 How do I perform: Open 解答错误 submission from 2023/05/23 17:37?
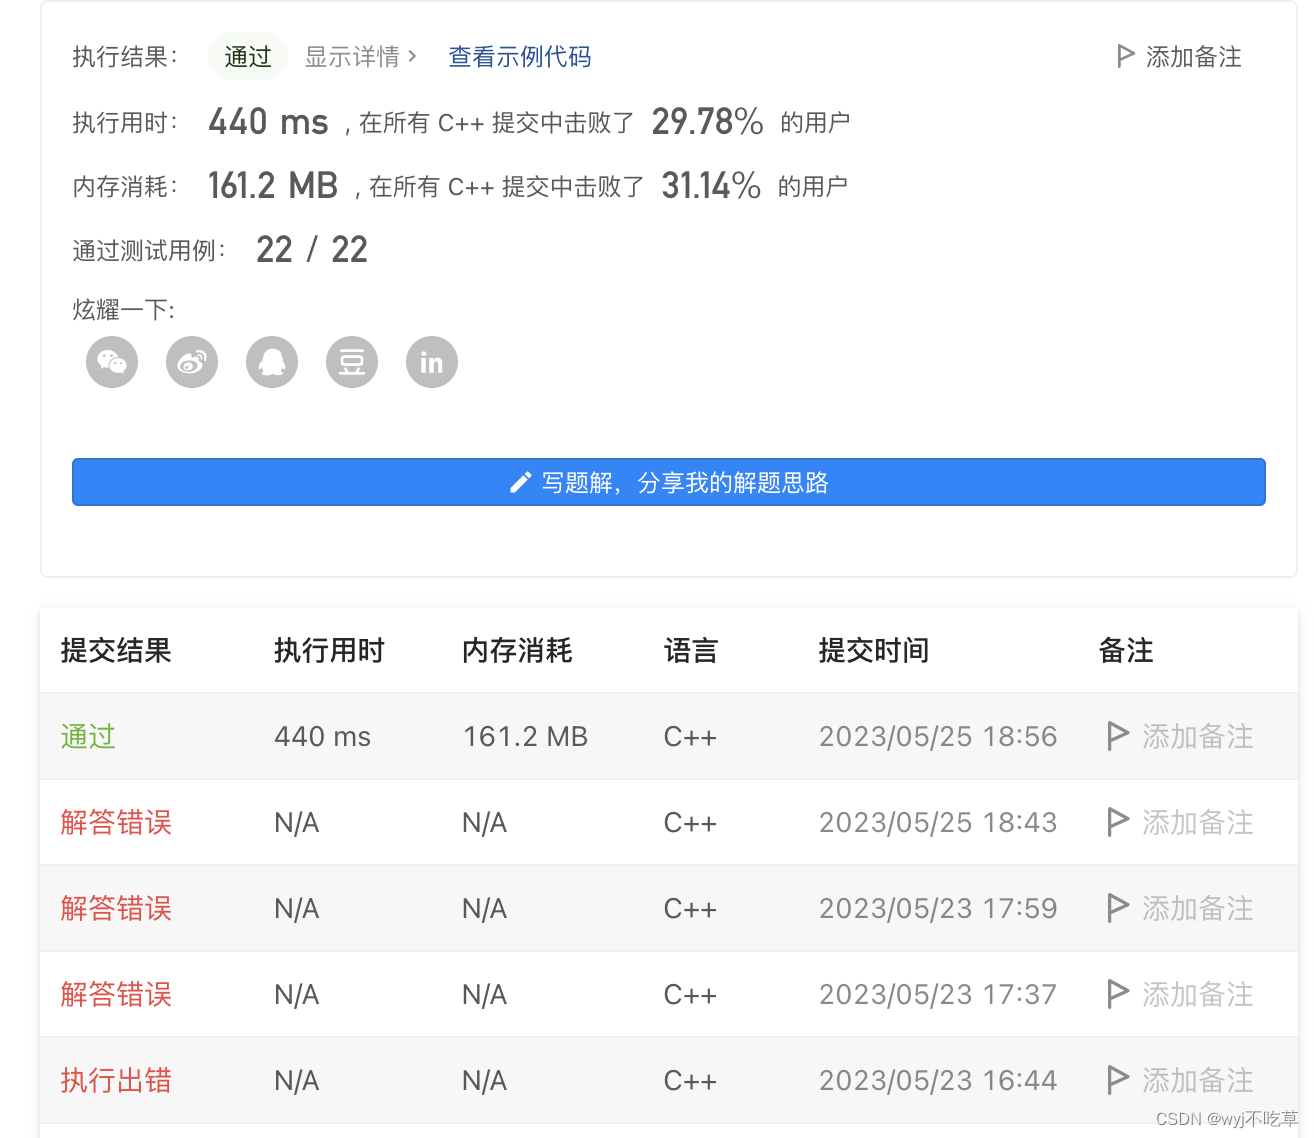point(116,995)
